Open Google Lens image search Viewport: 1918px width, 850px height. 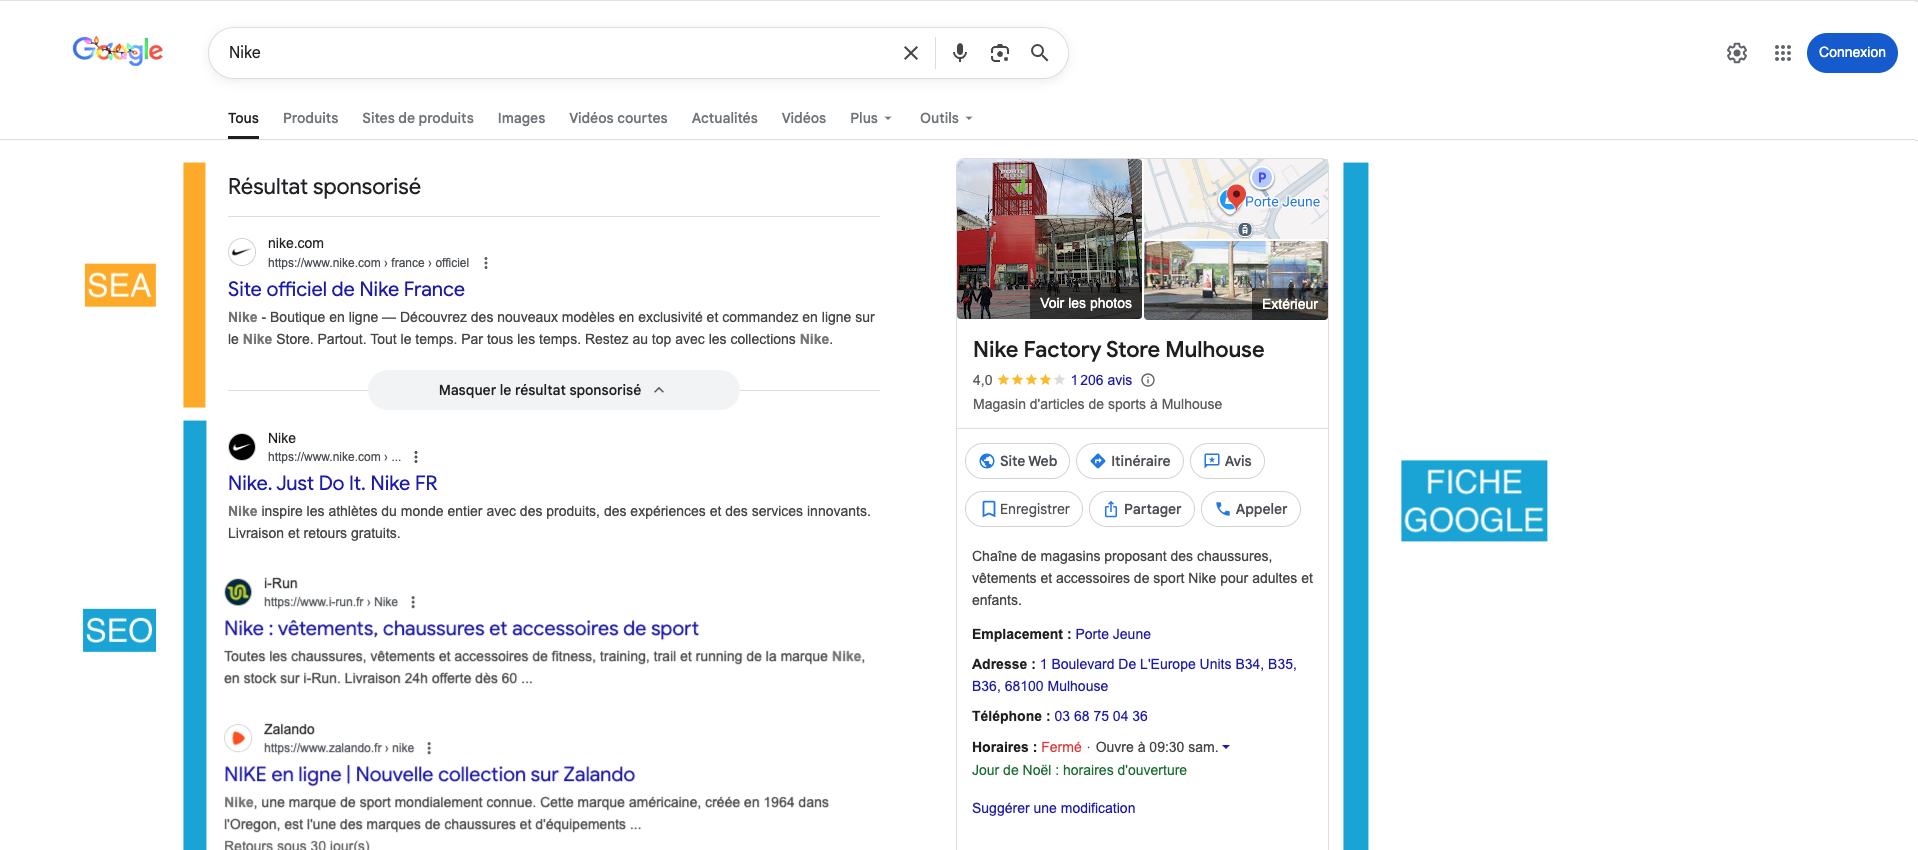click(999, 53)
